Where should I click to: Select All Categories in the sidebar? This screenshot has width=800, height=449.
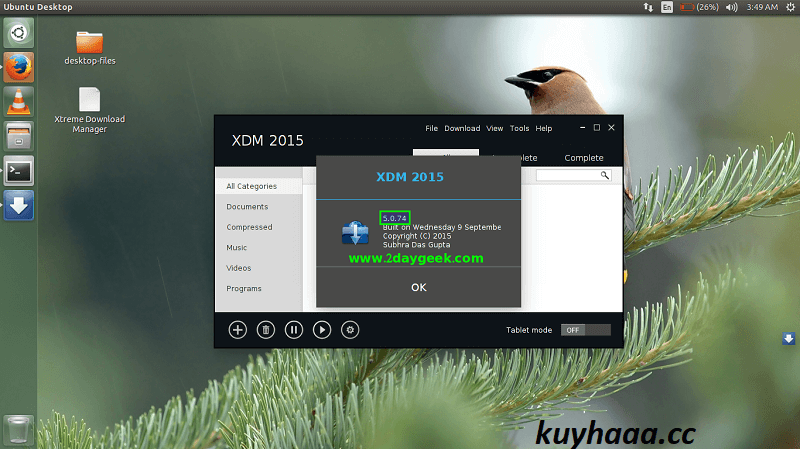(259, 186)
